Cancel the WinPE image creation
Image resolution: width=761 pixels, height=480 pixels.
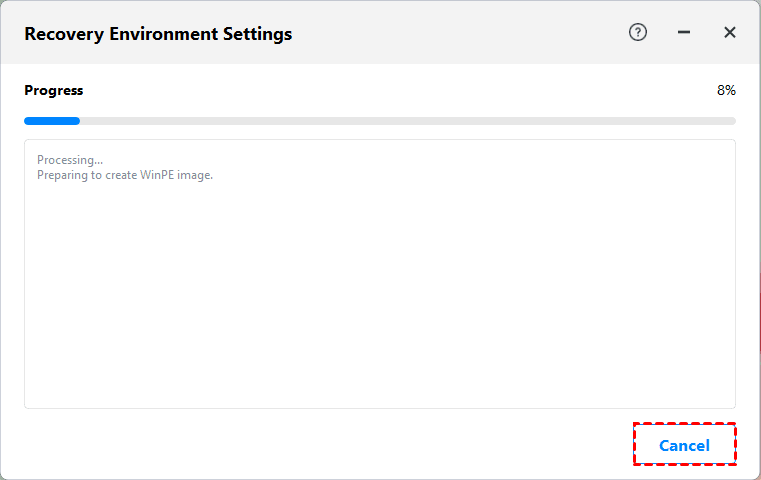point(684,445)
